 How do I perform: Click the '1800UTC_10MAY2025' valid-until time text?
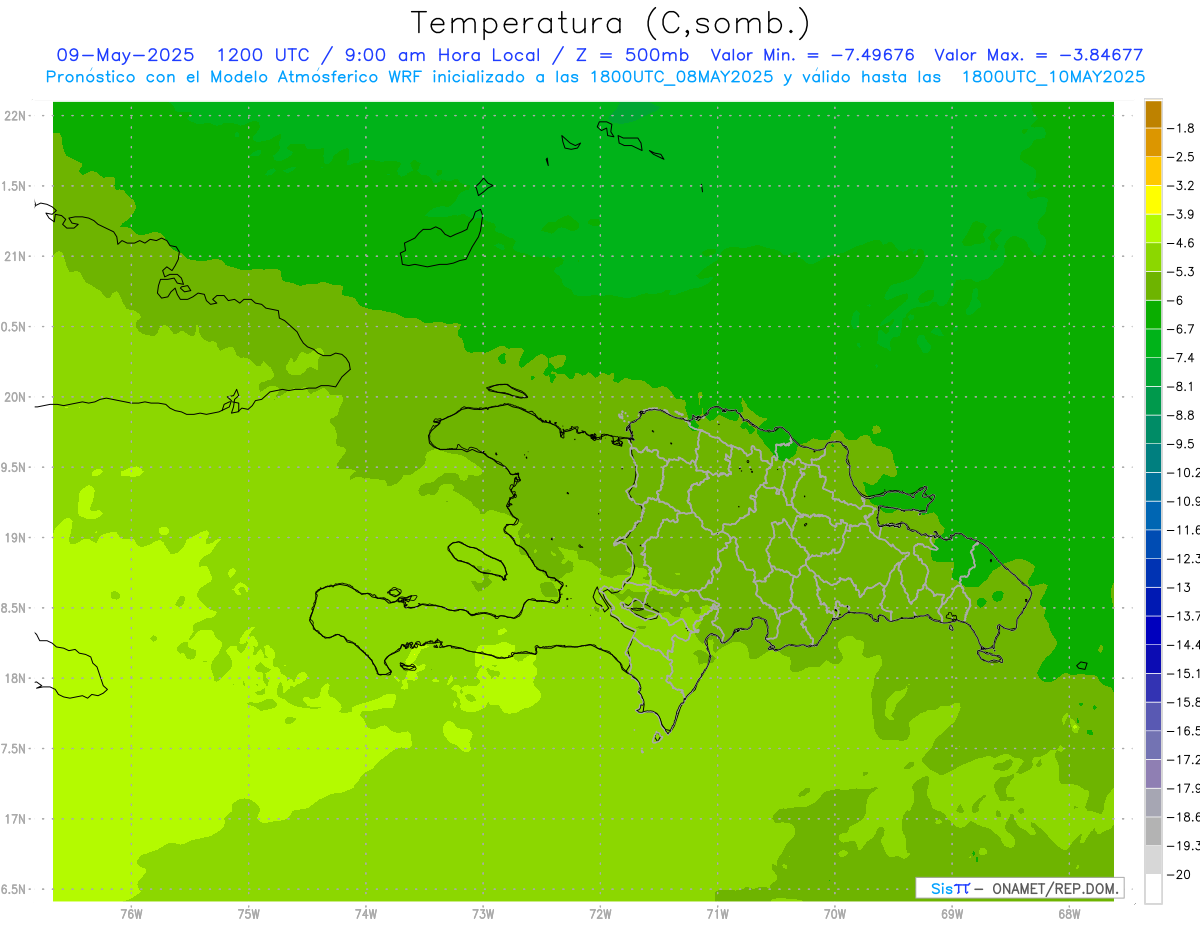(1053, 76)
